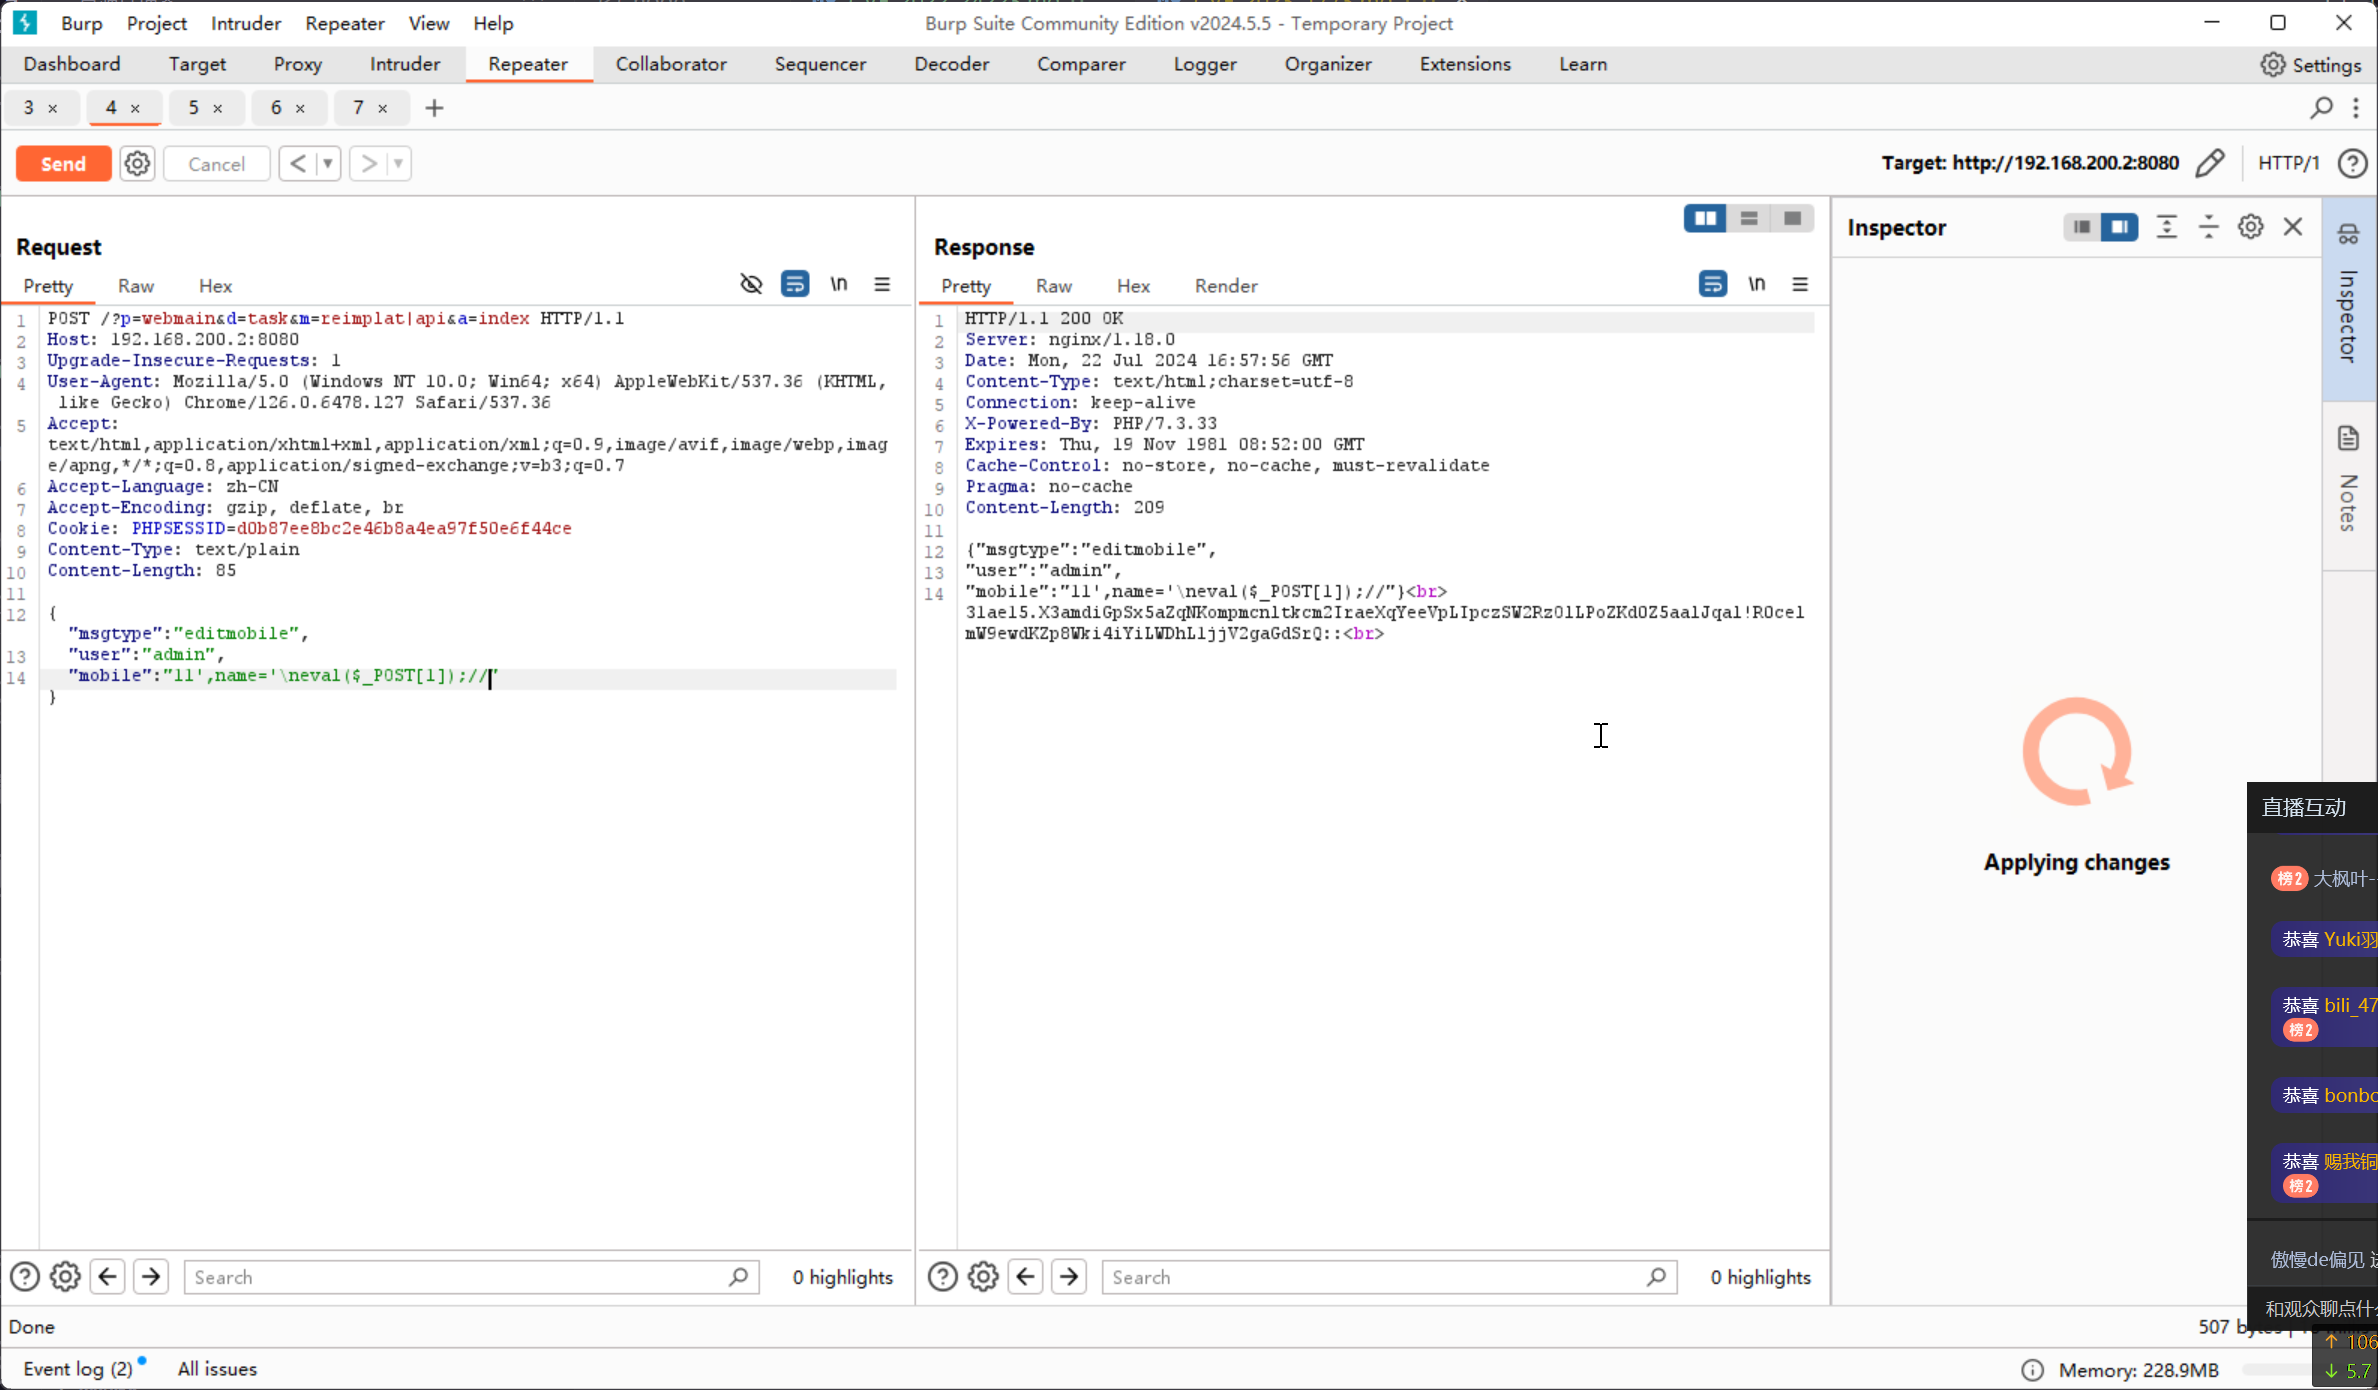Edit target with pencil icon
The image size is (2378, 1390).
(2210, 163)
